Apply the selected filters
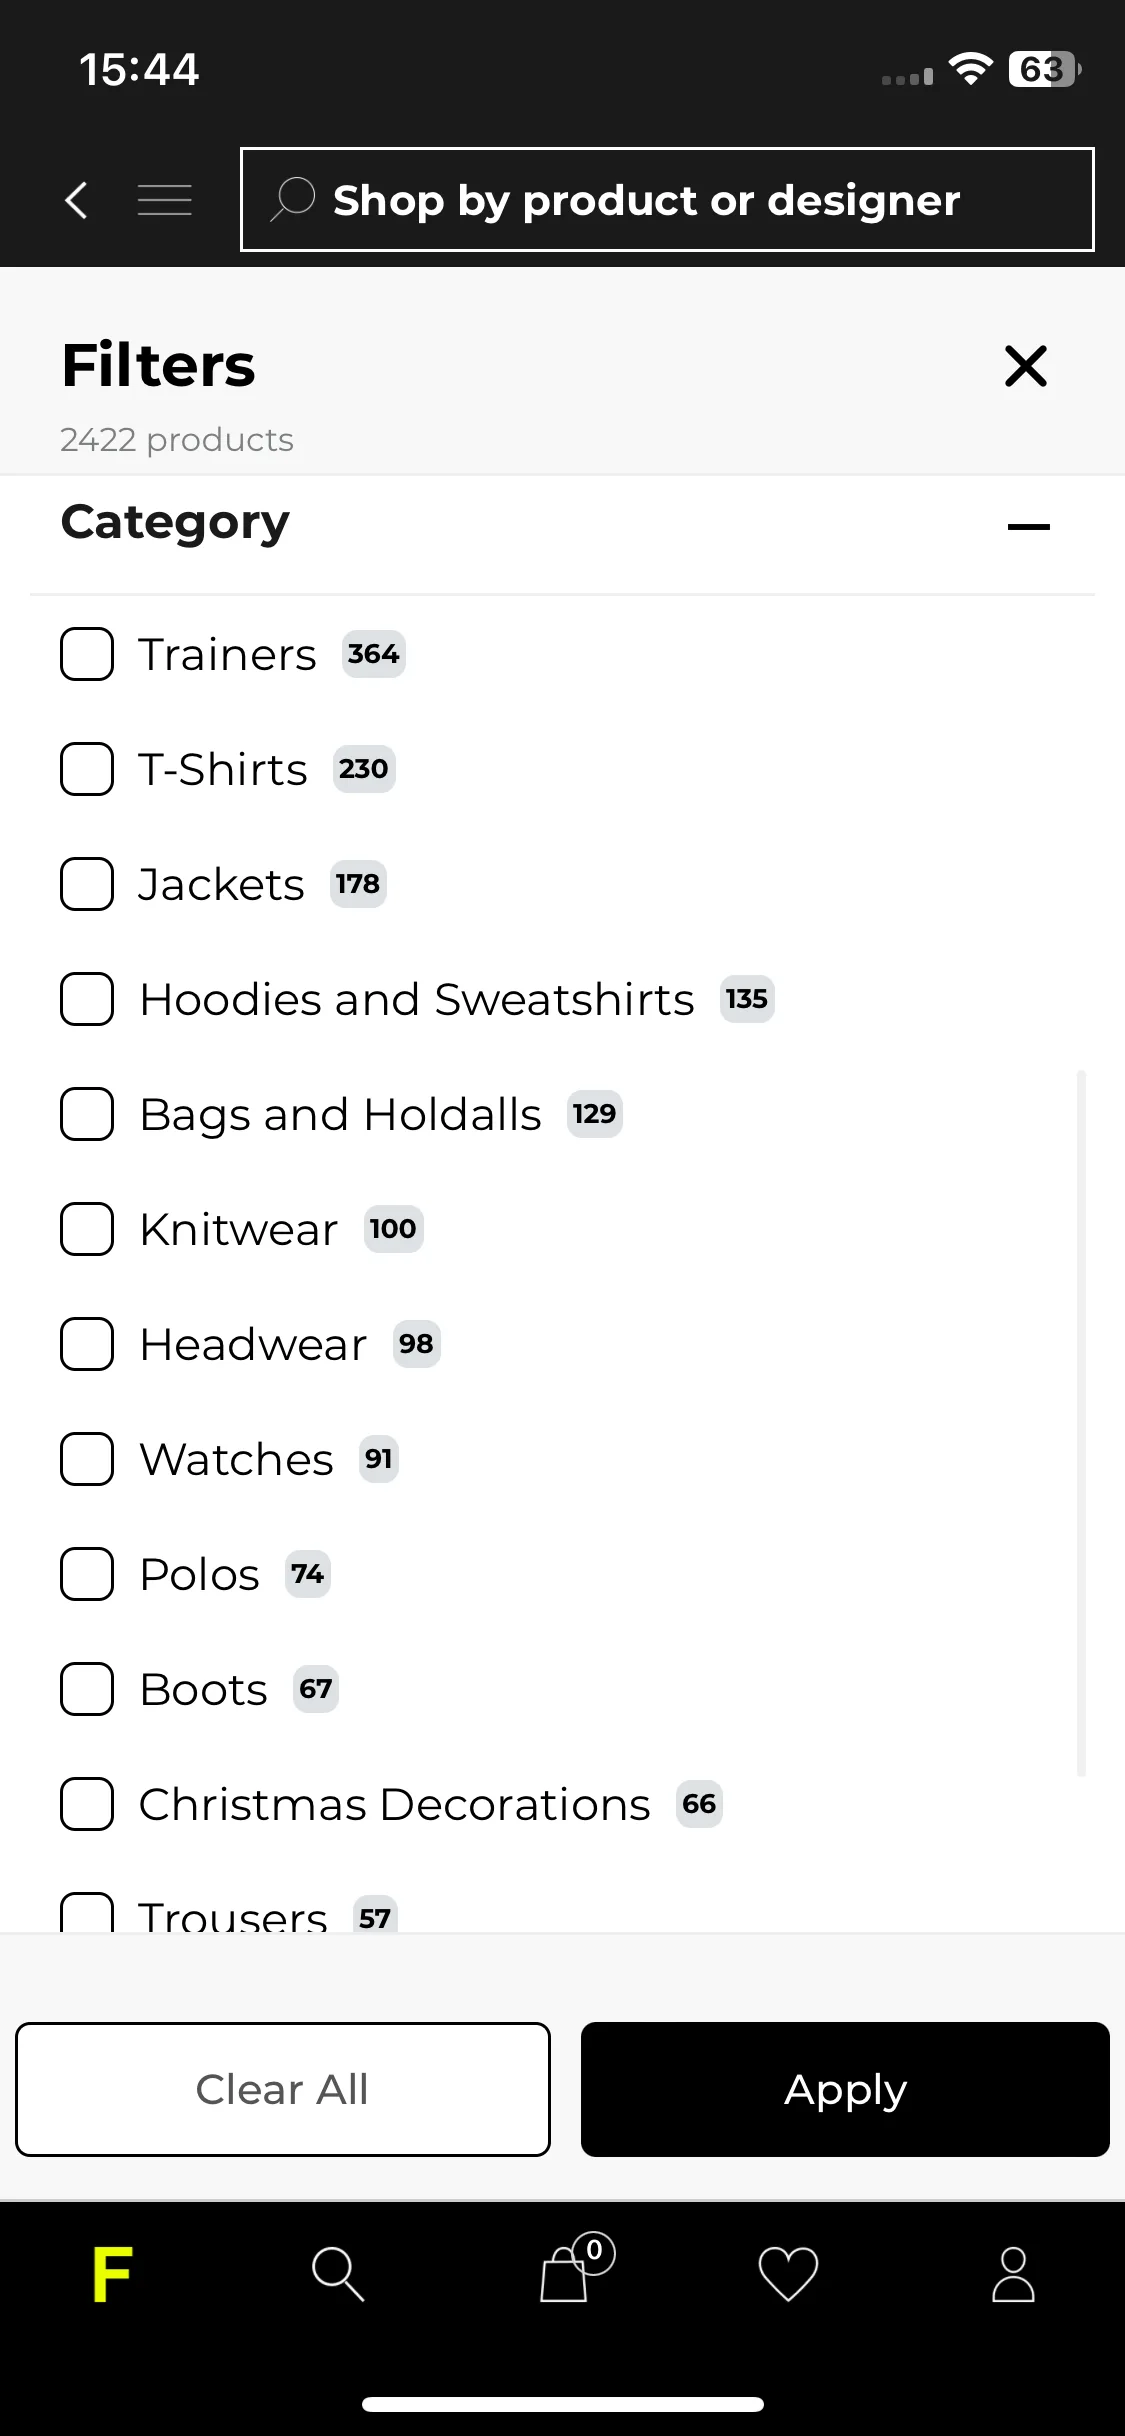This screenshot has height=2436, width=1125. tap(845, 2089)
